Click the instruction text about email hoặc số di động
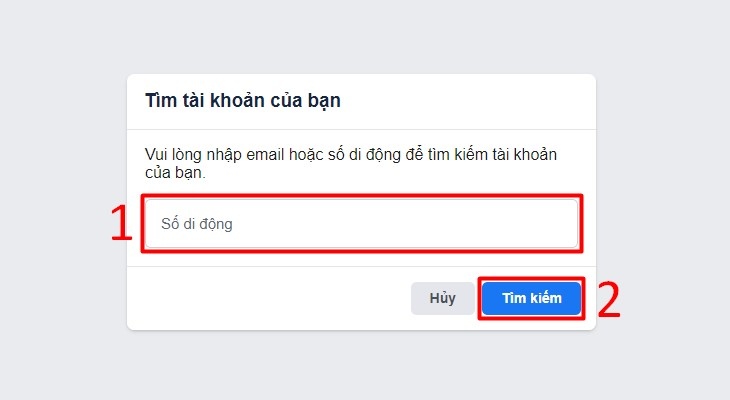This screenshot has width=730, height=400. pos(351,163)
